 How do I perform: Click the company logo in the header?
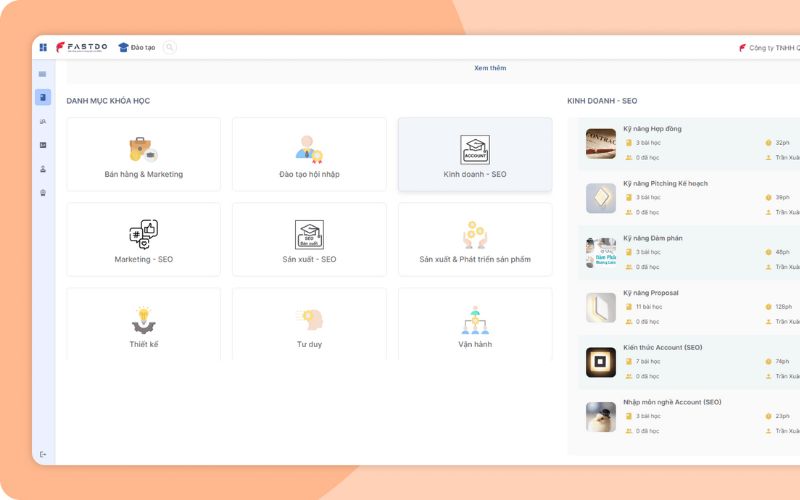(742, 48)
